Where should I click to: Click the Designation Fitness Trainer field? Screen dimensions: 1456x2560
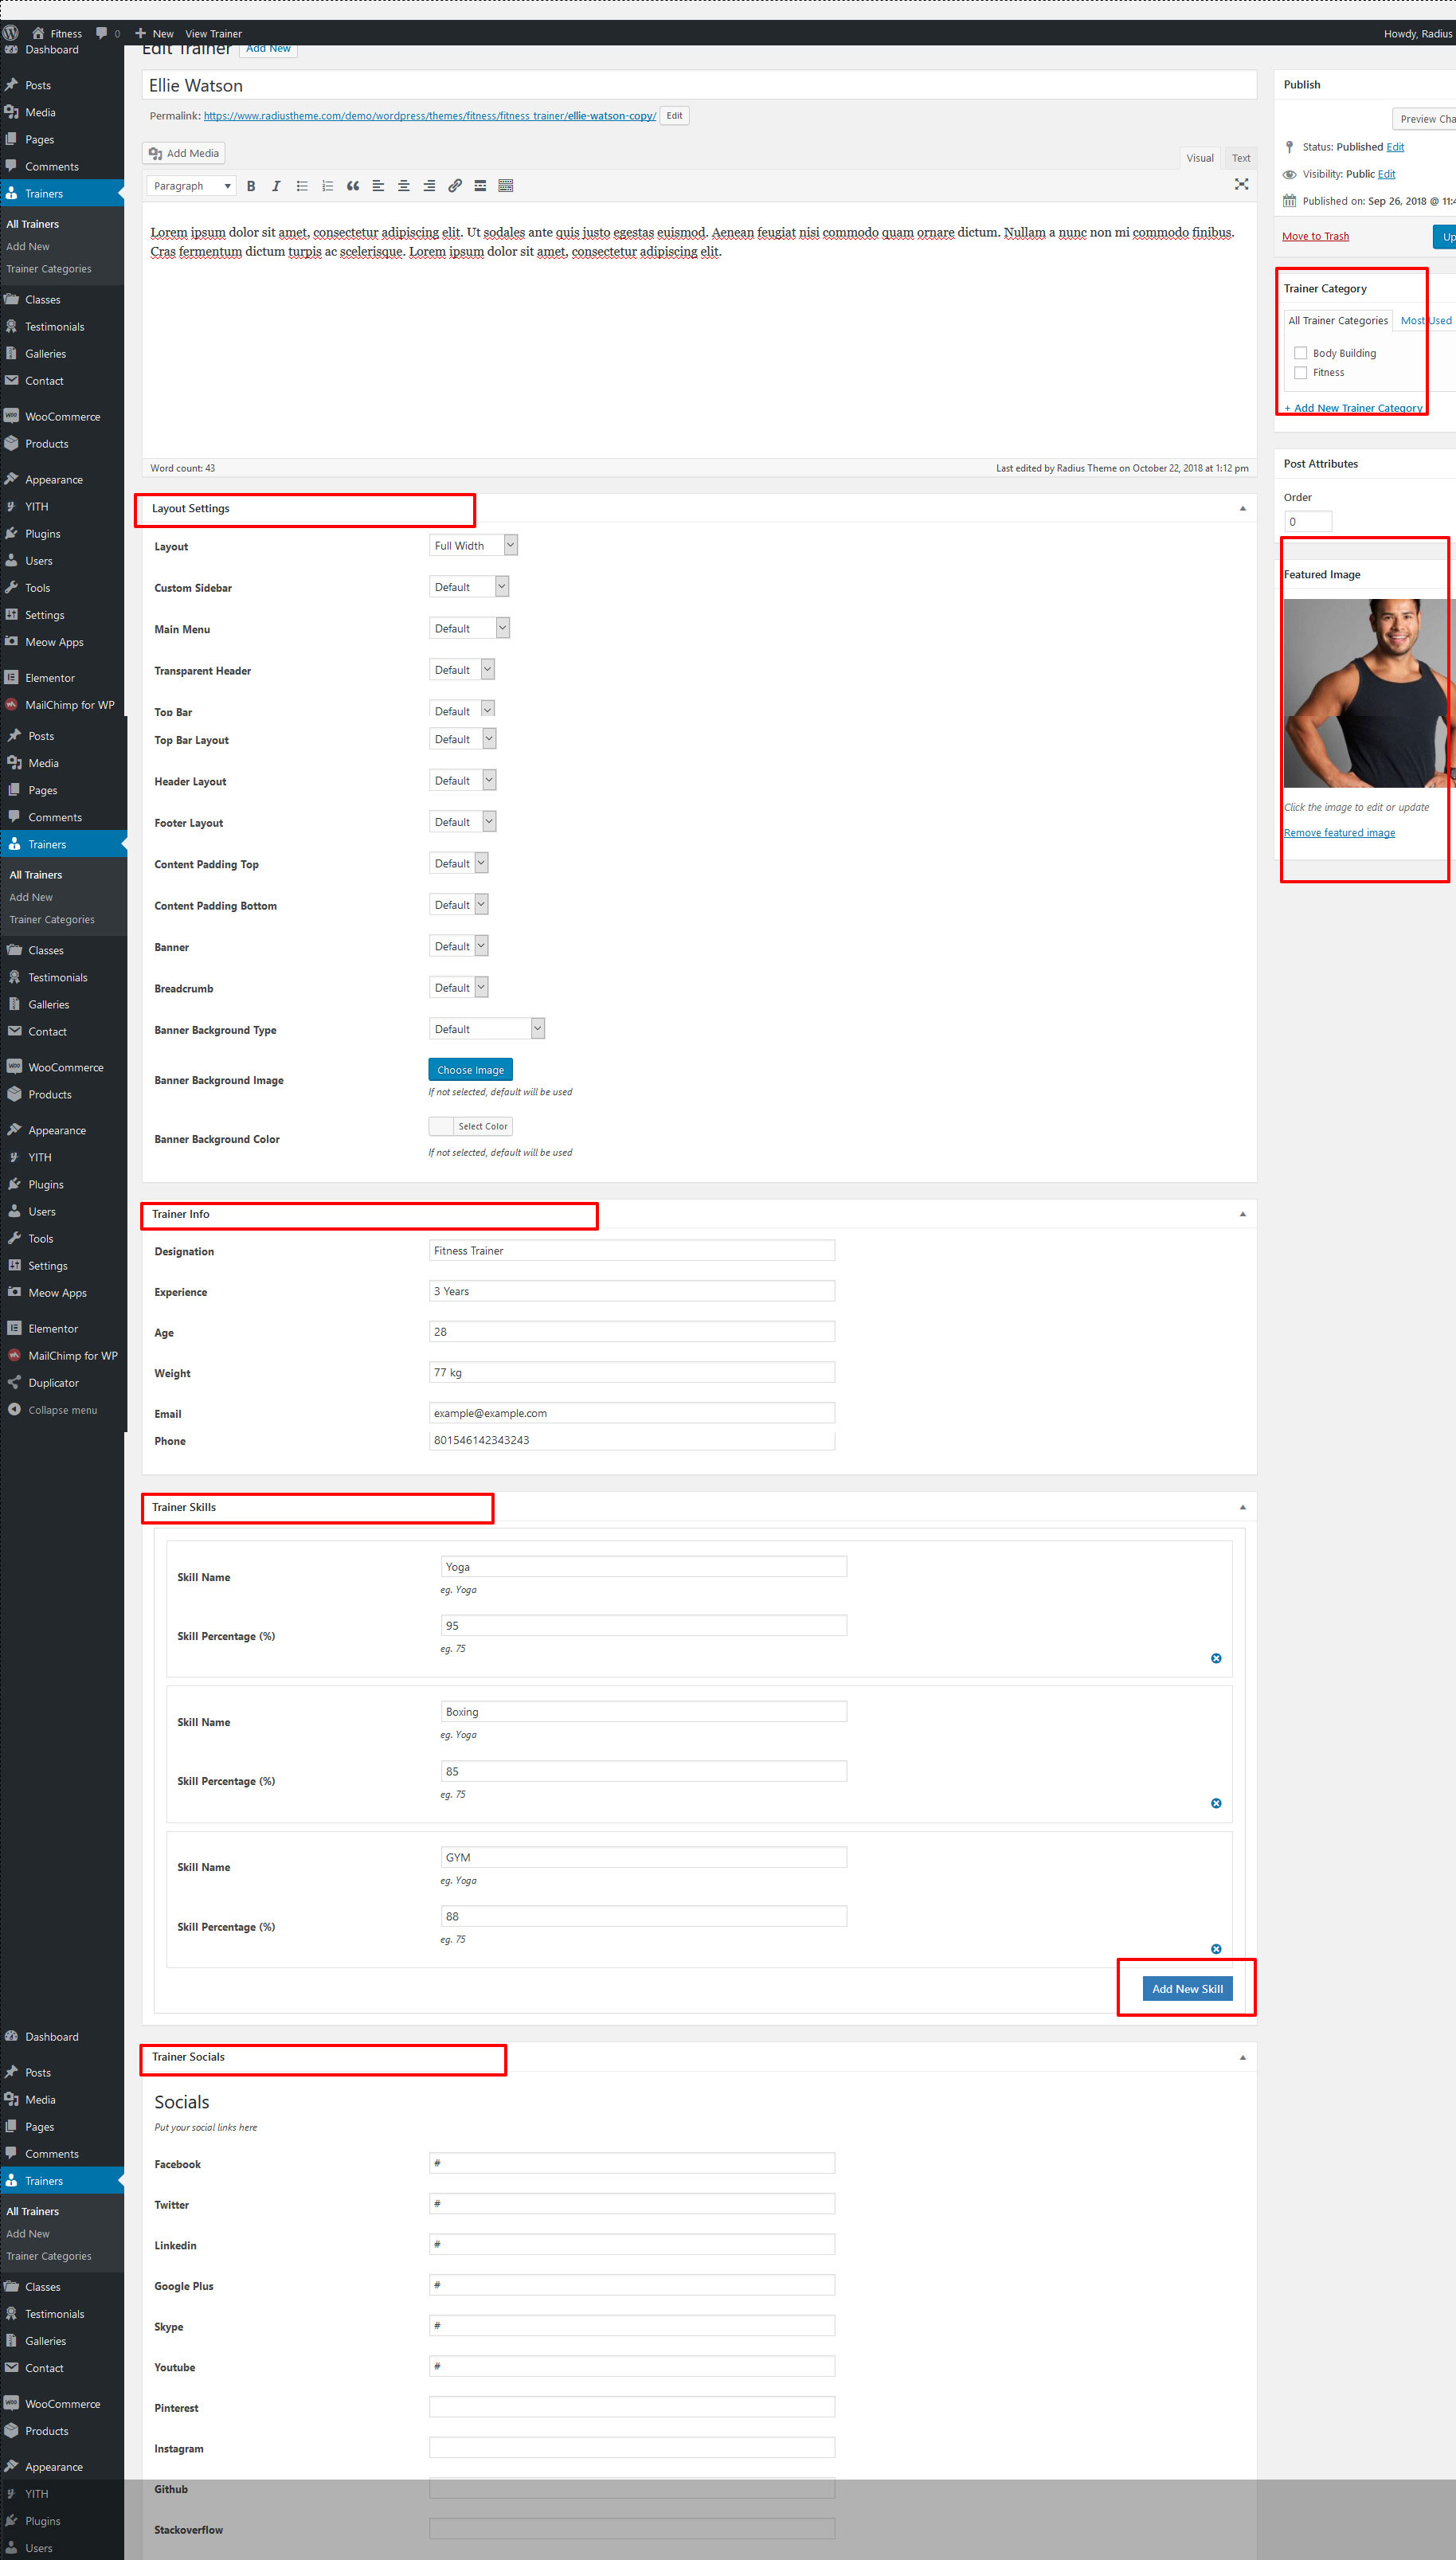coord(632,1250)
